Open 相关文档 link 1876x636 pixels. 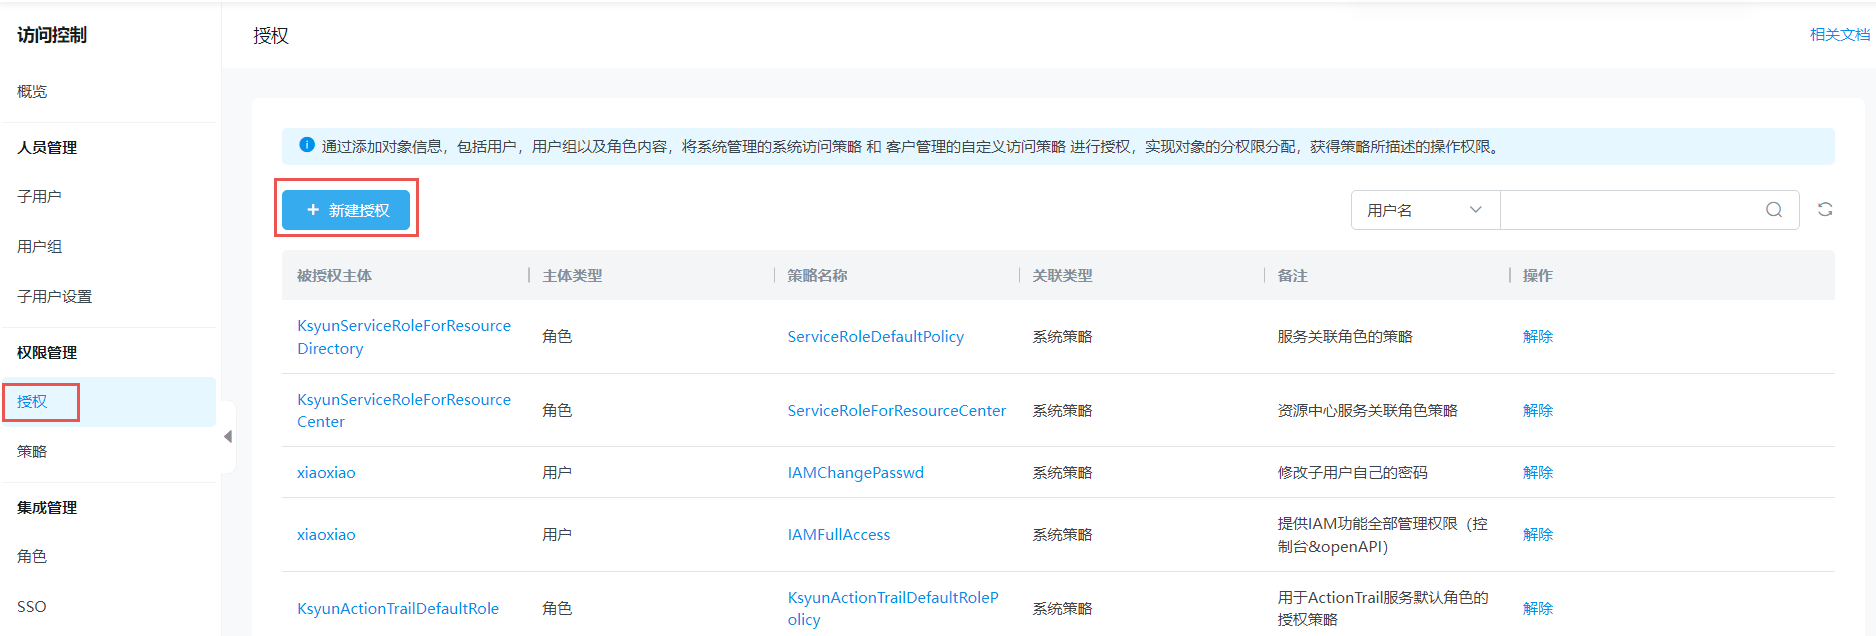pos(1838,35)
